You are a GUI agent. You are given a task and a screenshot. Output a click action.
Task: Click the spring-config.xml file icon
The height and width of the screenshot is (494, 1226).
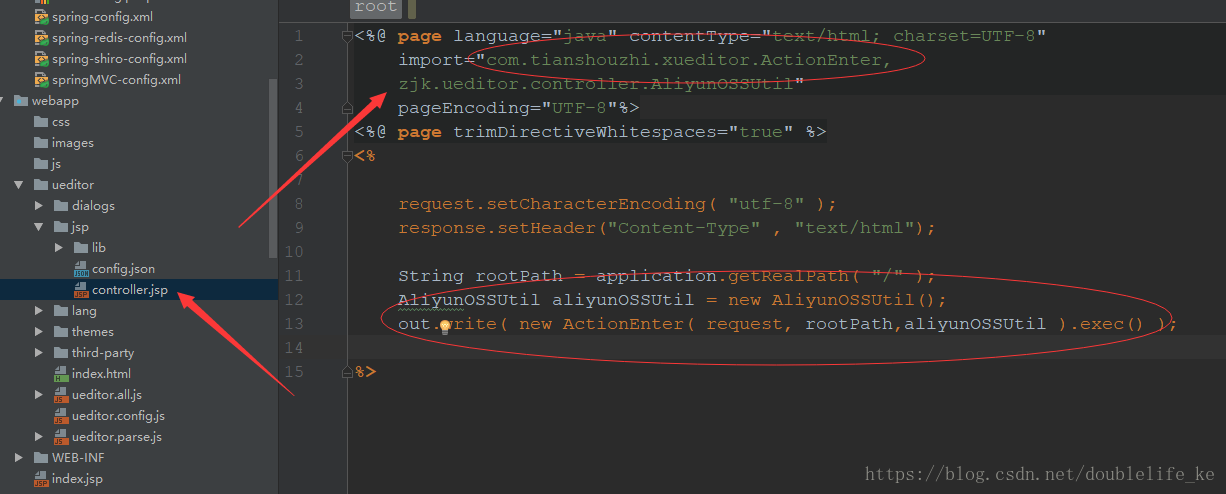click(x=41, y=17)
